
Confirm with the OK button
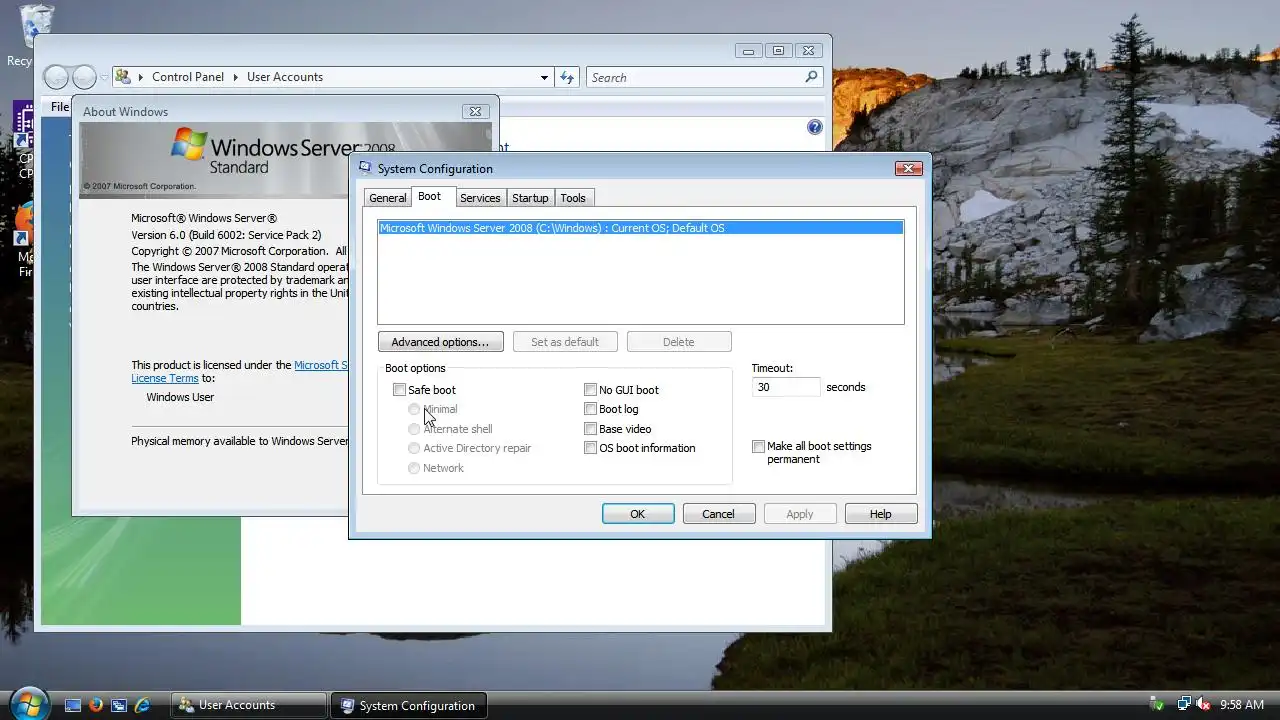coord(638,514)
